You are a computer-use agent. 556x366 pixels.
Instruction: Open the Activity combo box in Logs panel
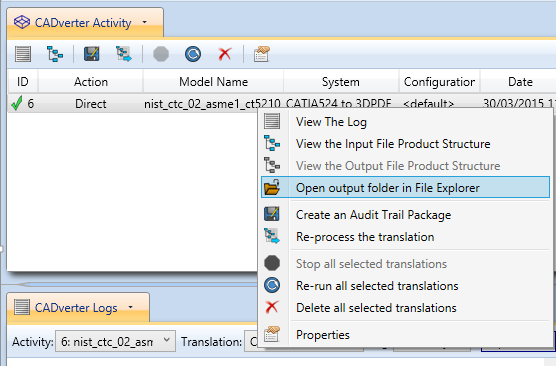pos(115,342)
